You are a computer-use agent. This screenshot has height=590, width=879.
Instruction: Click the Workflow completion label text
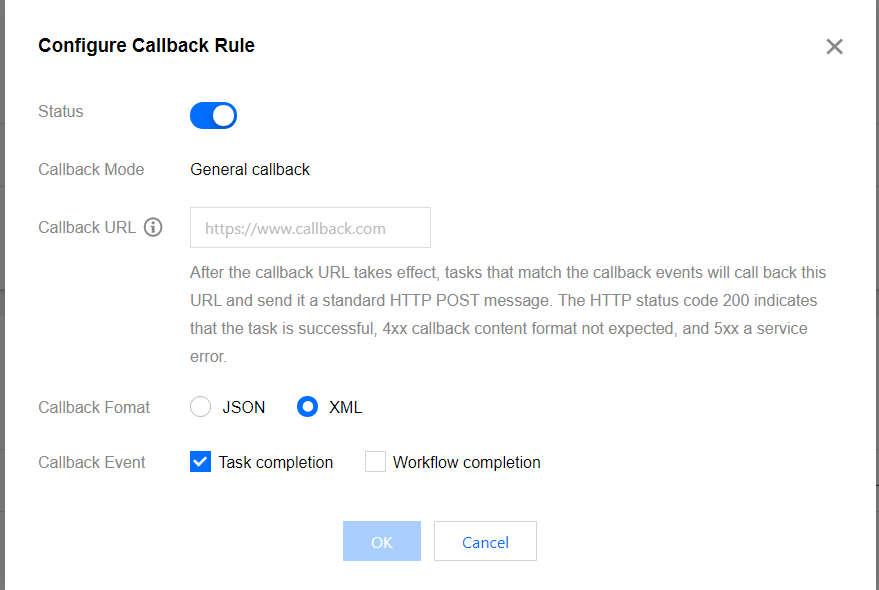pyautogui.click(x=466, y=462)
